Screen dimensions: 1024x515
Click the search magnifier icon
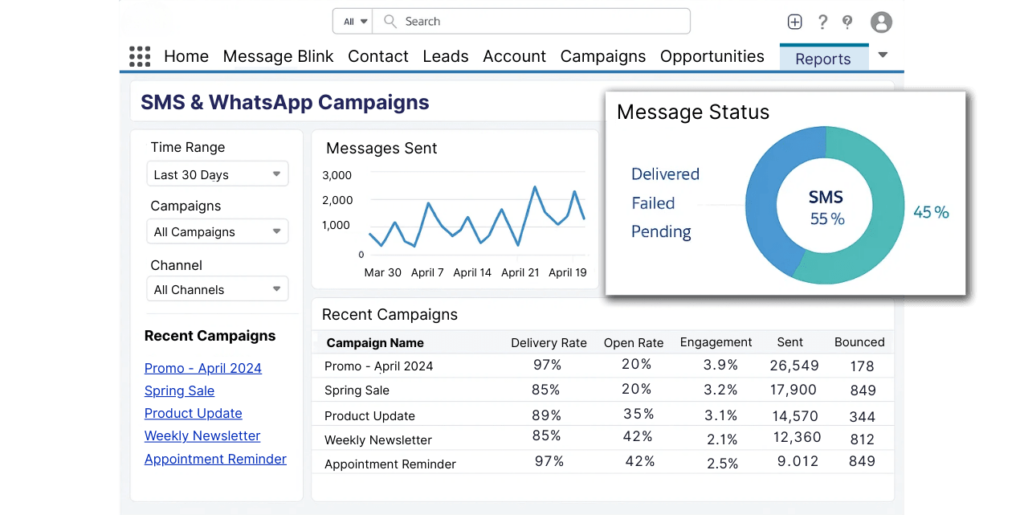(x=390, y=21)
